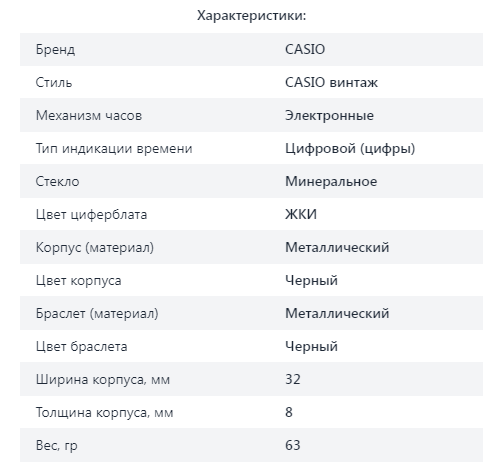Click the Ширина корпуса value 32

(x=293, y=379)
